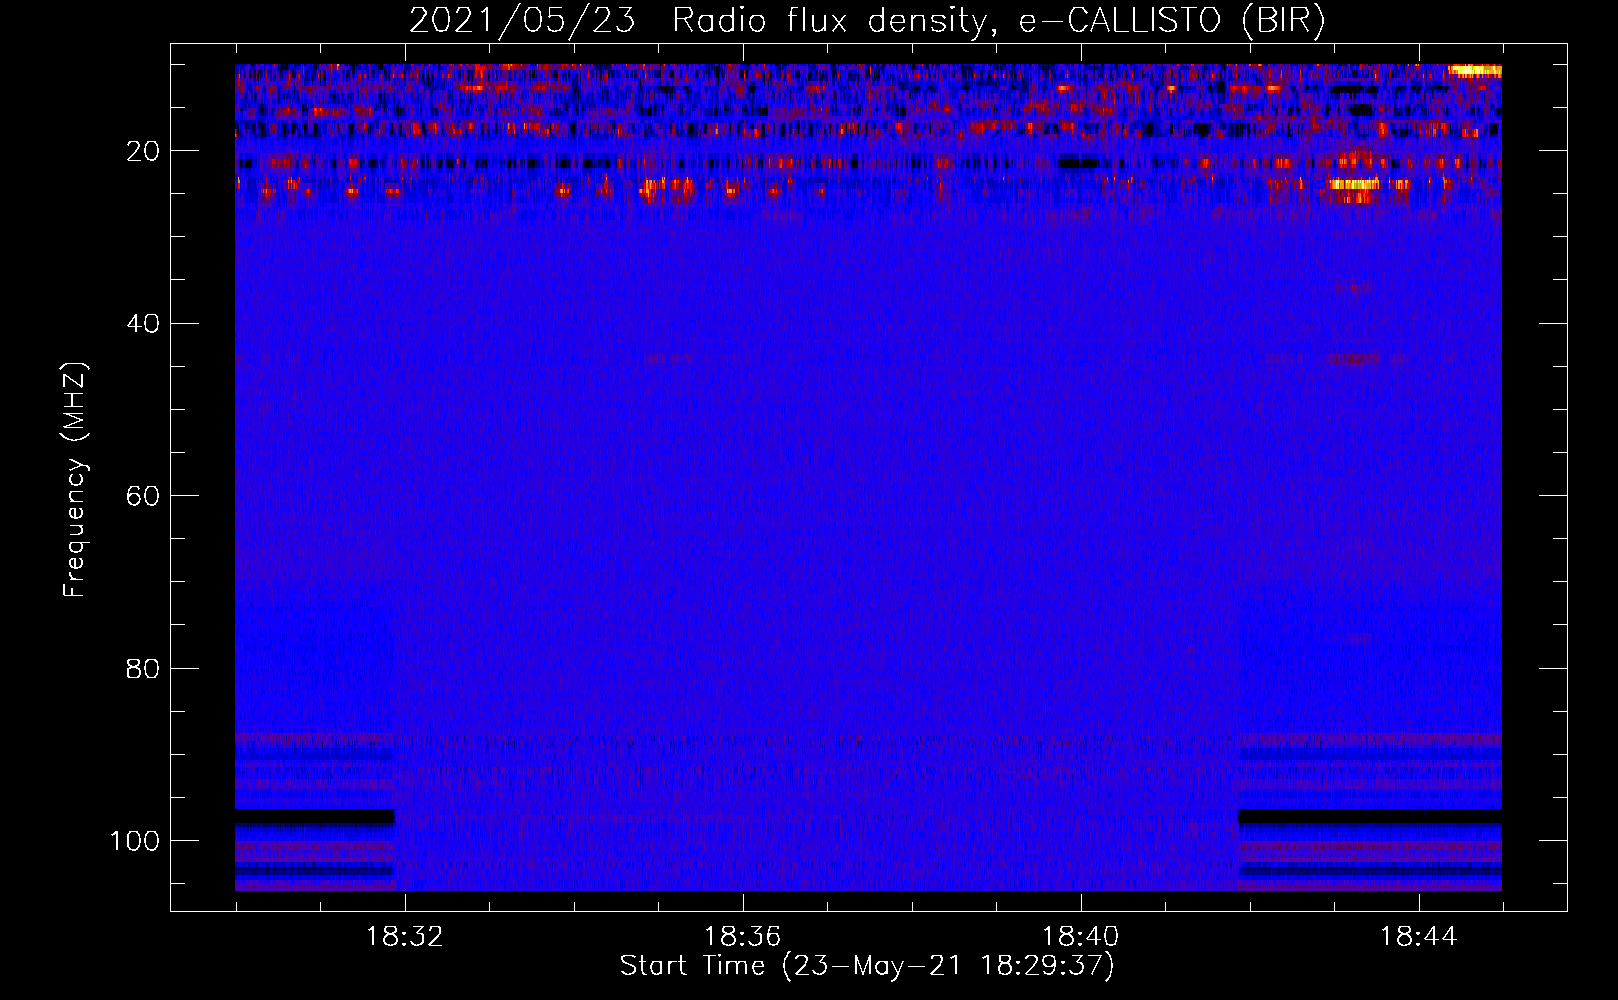Click the 60 MHz frequency tick label
Viewport: 1618px width, 1000px height.
pos(143,496)
